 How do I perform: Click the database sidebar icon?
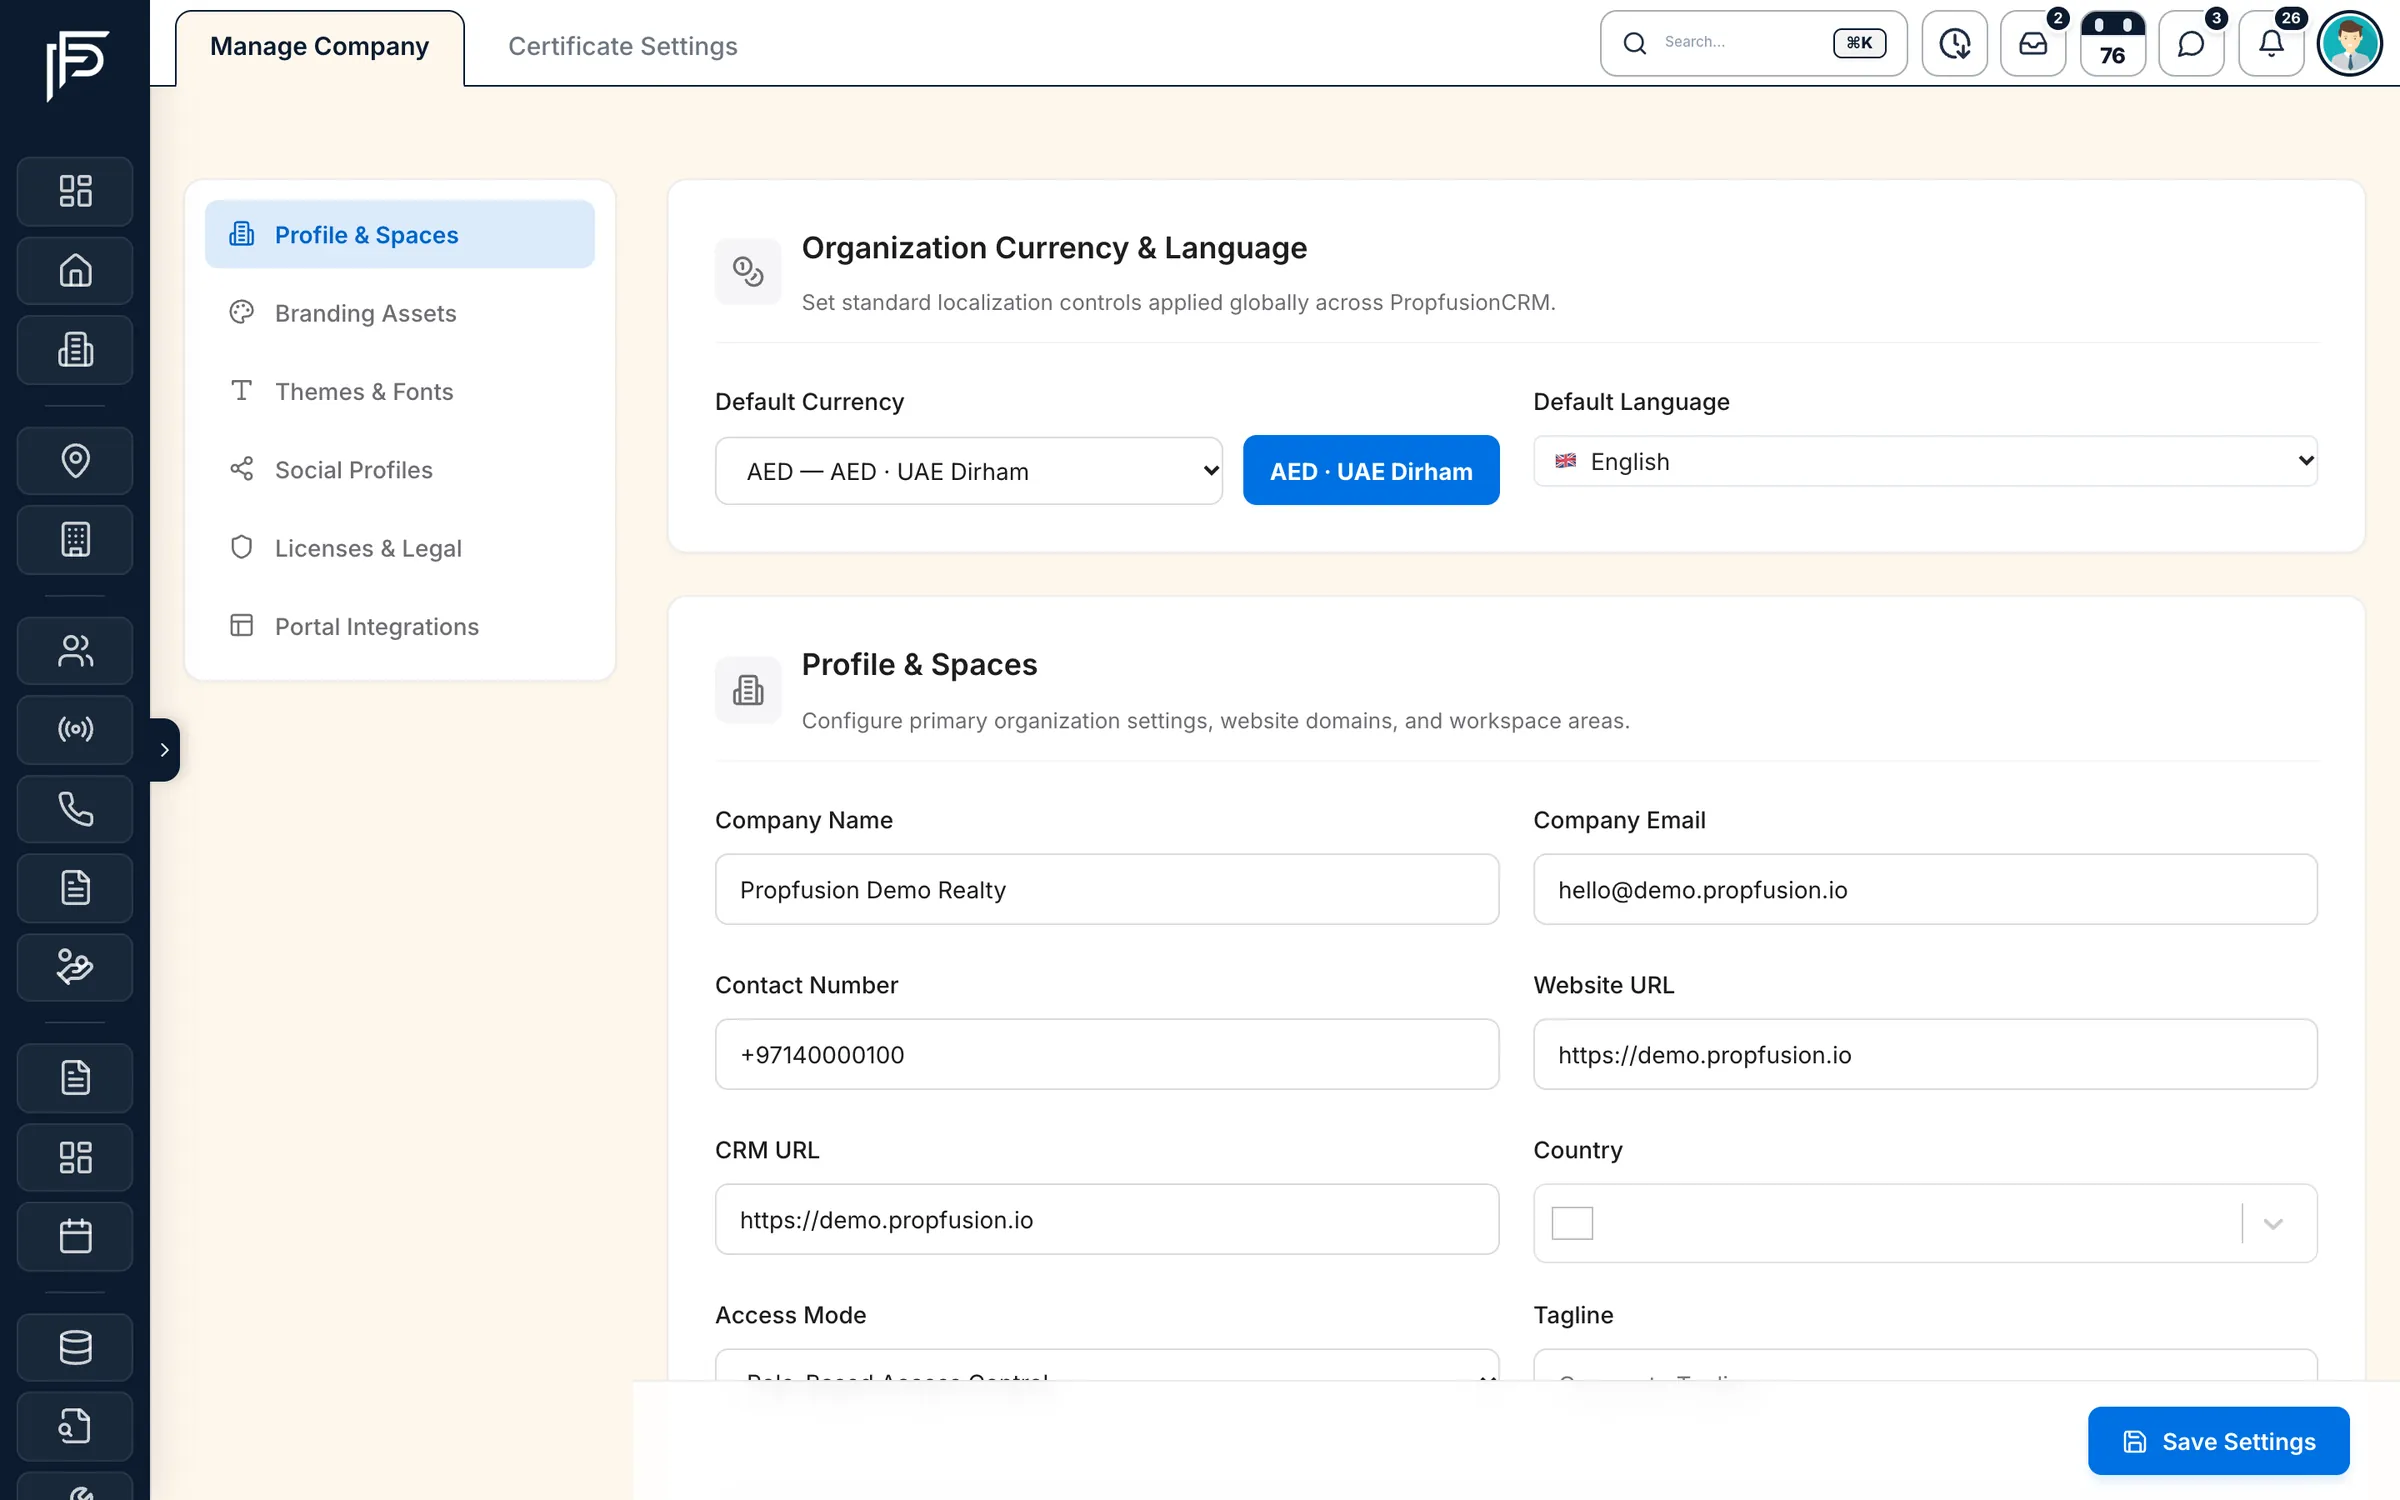75,1347
